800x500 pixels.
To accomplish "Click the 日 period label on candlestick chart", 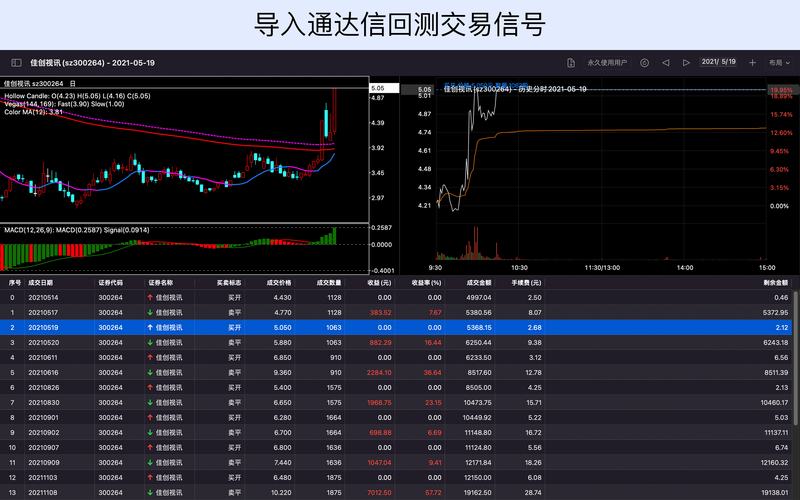I will pos(73,84).
